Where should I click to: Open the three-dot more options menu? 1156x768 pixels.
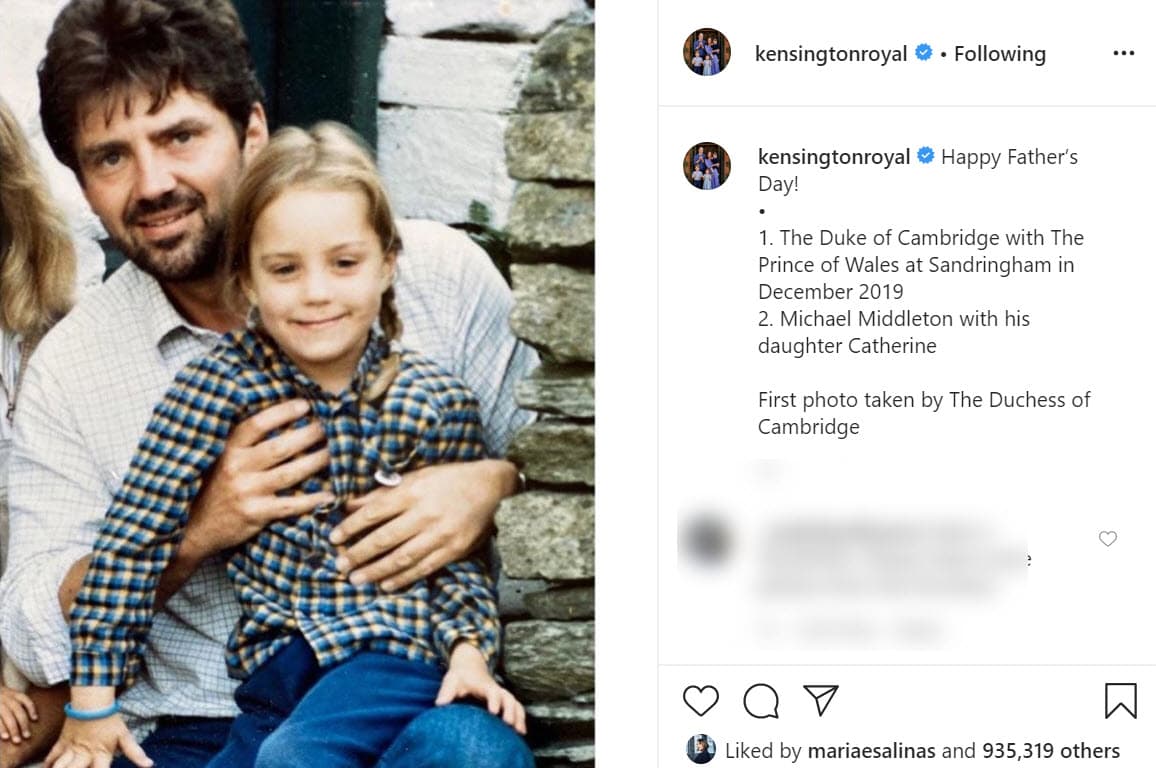[1123, 53]
